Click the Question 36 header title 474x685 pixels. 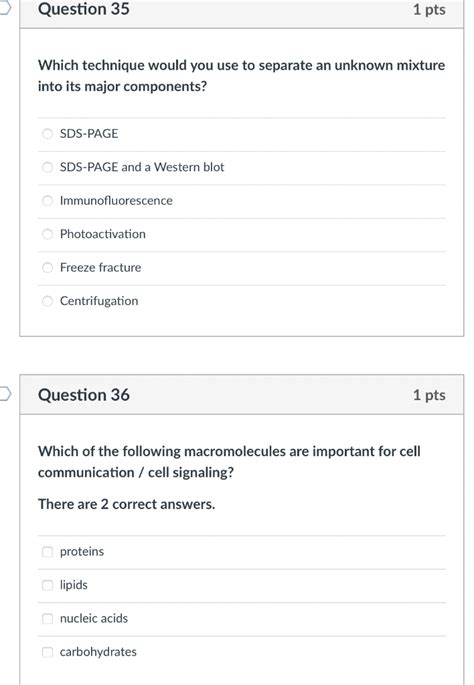[84, 395]
